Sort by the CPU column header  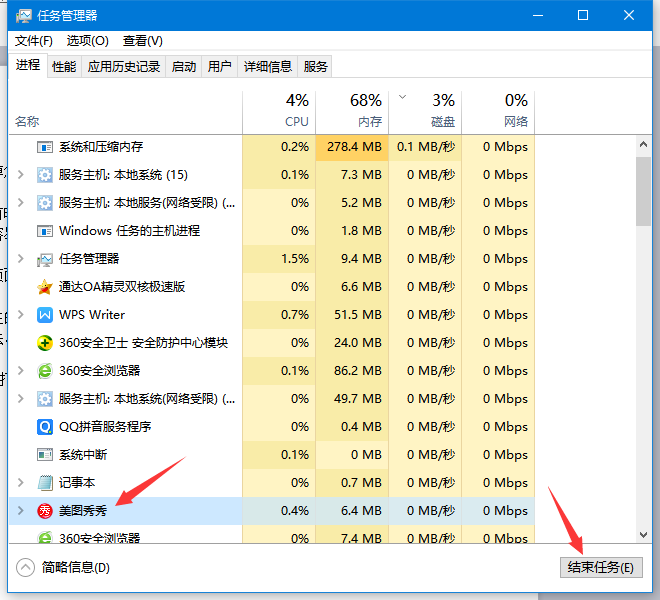point(279,112)
